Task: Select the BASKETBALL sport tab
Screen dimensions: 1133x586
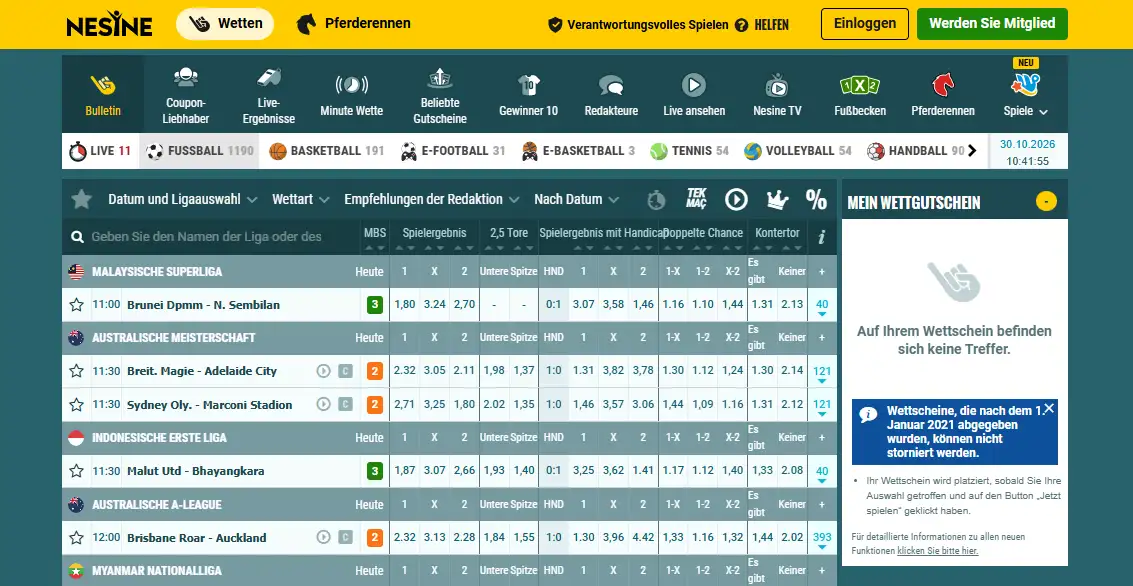Action: (327, 151)
